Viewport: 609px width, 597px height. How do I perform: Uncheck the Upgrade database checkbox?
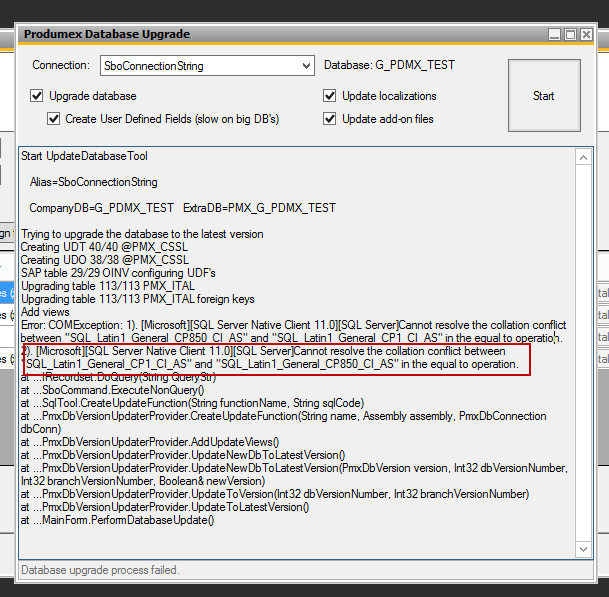tap(37, 96)
